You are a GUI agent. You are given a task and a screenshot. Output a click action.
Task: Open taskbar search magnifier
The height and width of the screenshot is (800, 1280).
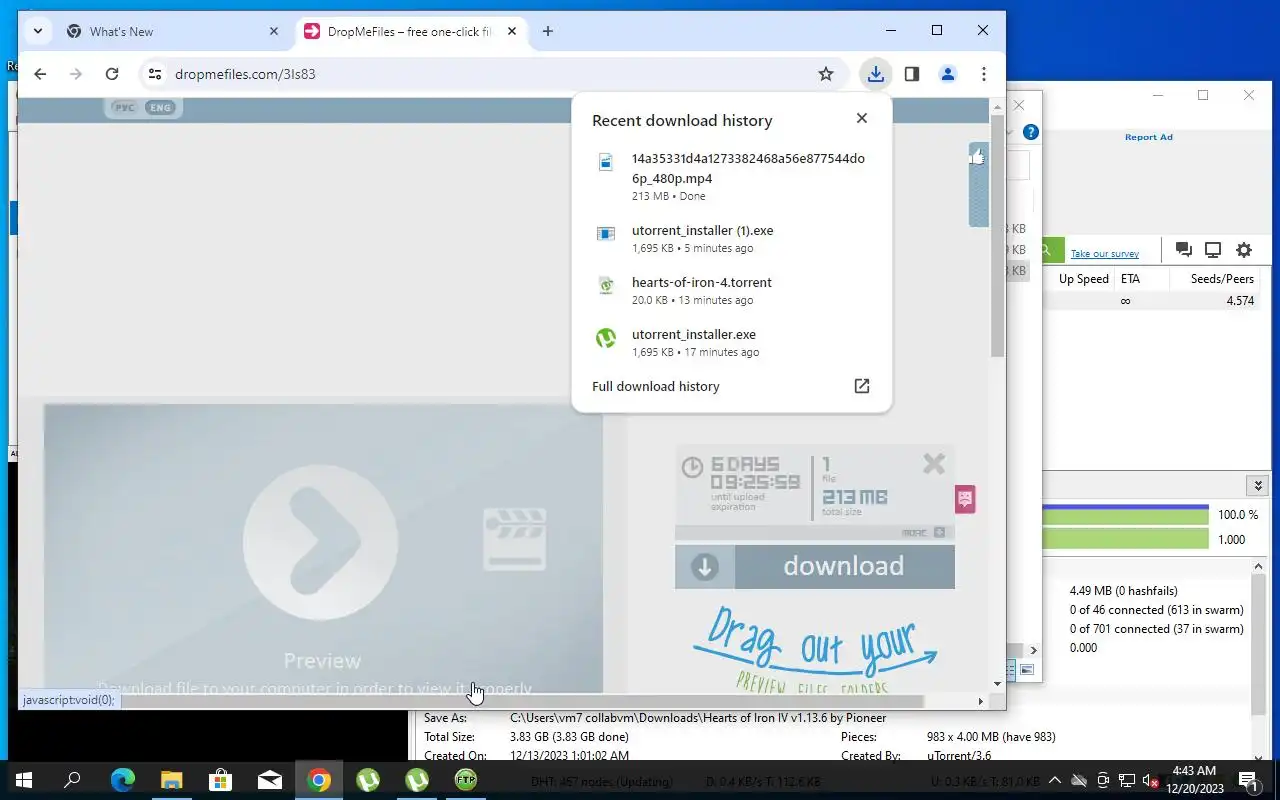tap(73, 780)
